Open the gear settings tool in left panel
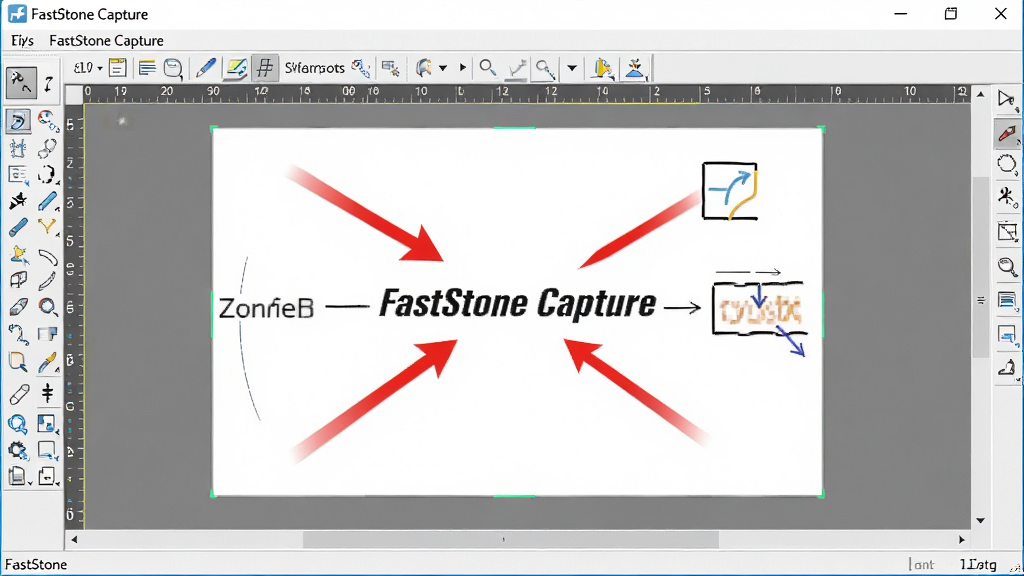This screenshot has width=1024, height=576. [x=18, y=451]
